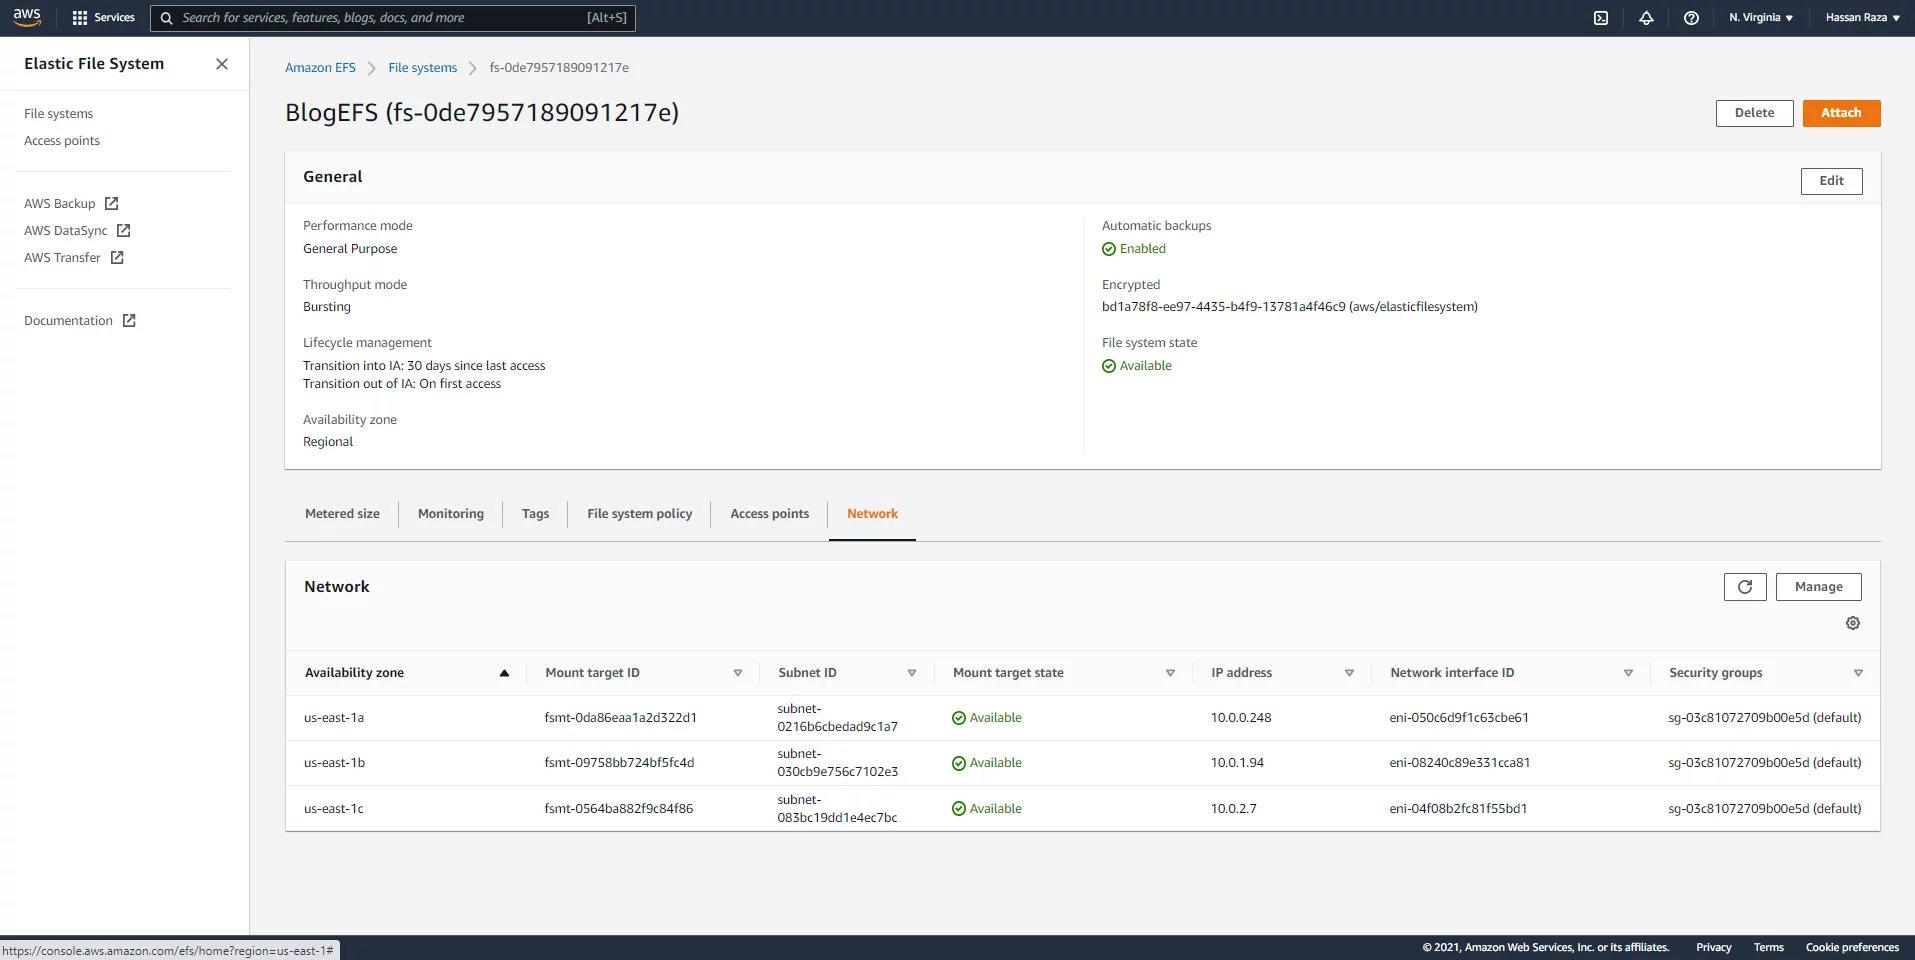
Task: Open the AWS Transfer sidebar link
Action: pos(62,258)
